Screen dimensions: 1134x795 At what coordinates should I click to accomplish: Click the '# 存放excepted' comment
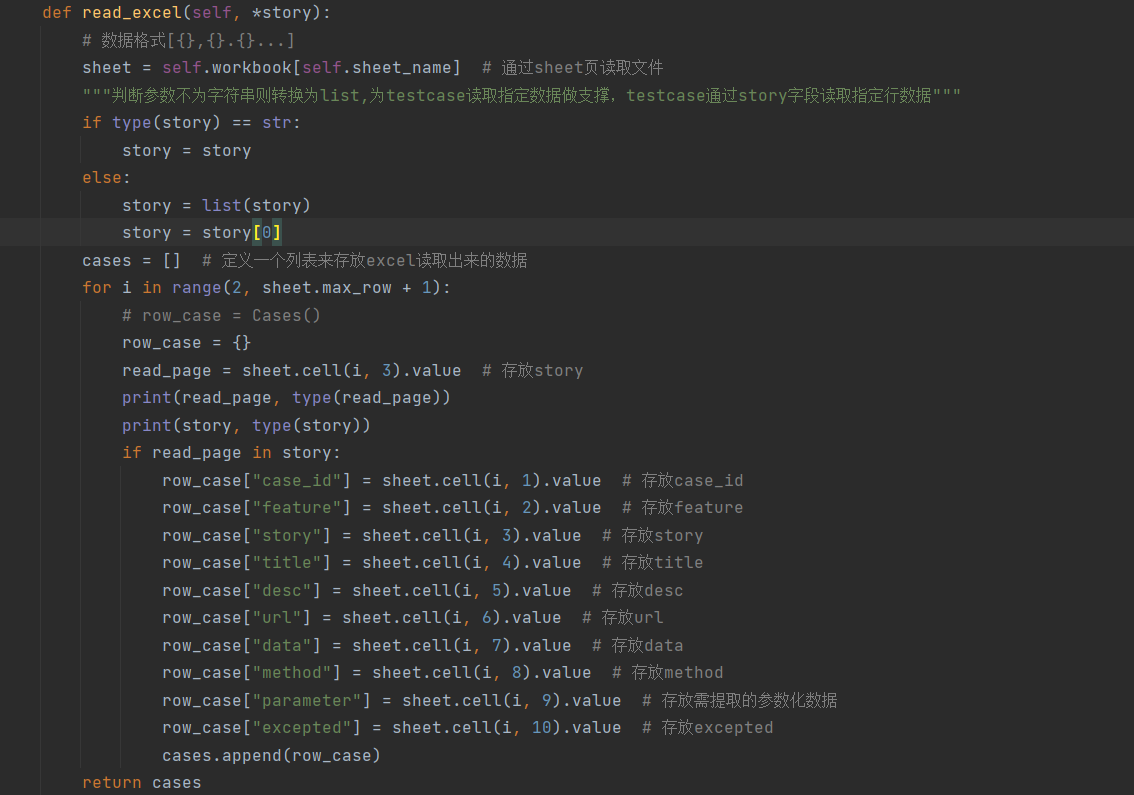708,728
